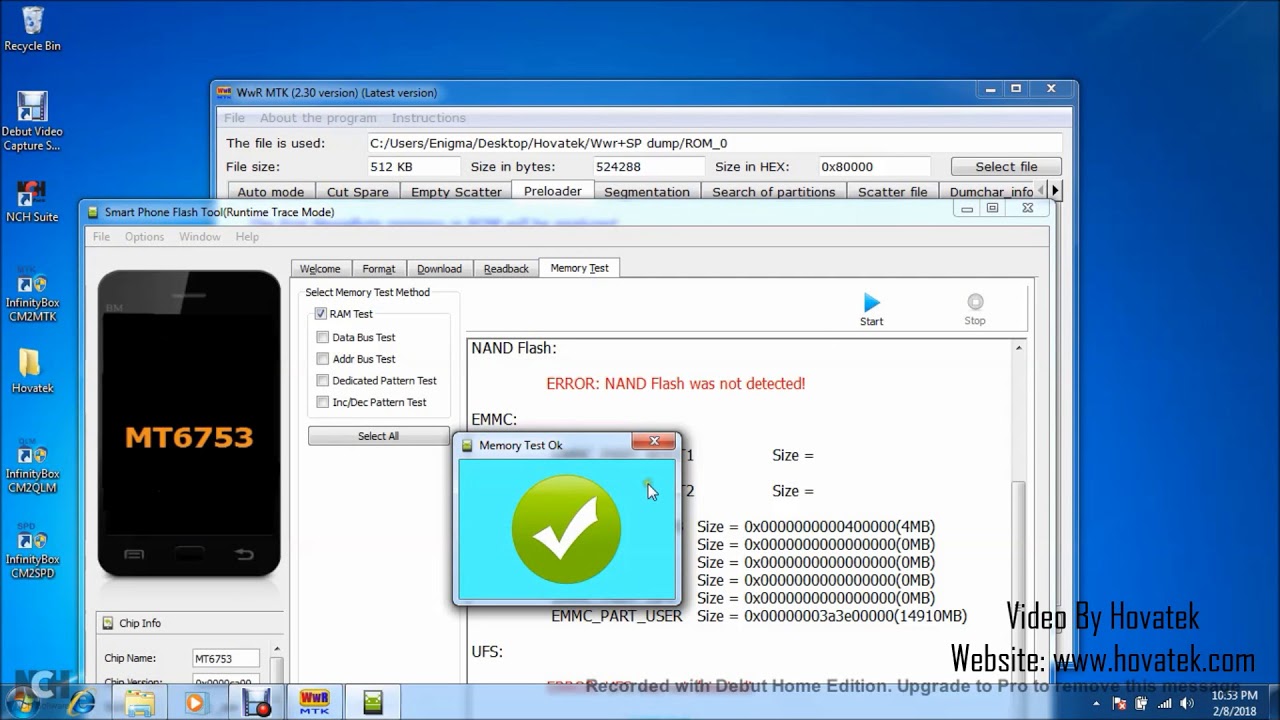Open Internet Explorer from the taskbar
The image size is (1280, 720).
[x=82, y=703]
